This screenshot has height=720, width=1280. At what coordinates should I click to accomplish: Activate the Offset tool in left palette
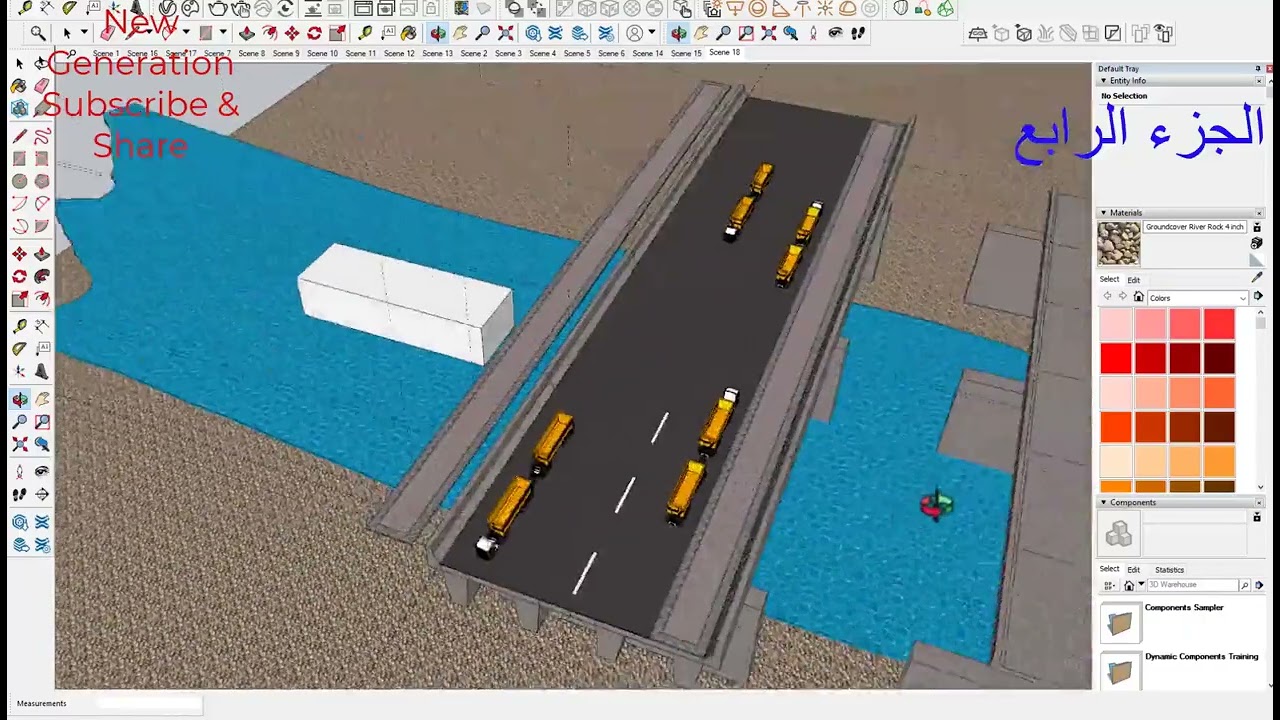point(42,299)
